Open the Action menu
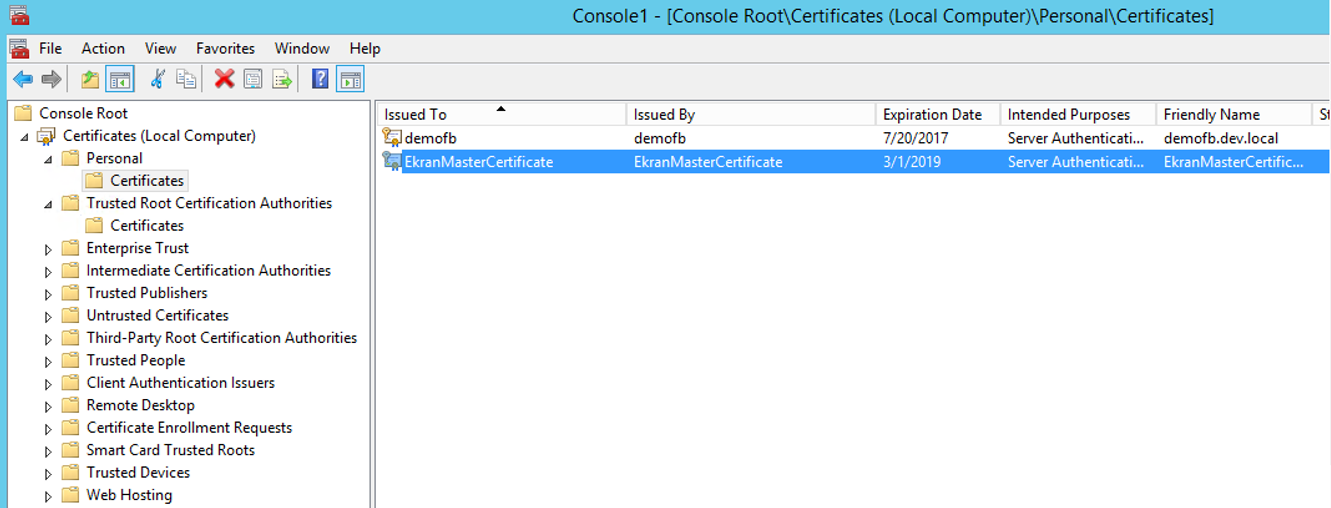Screen dimensions: 1331x508 tap(103, 48)
